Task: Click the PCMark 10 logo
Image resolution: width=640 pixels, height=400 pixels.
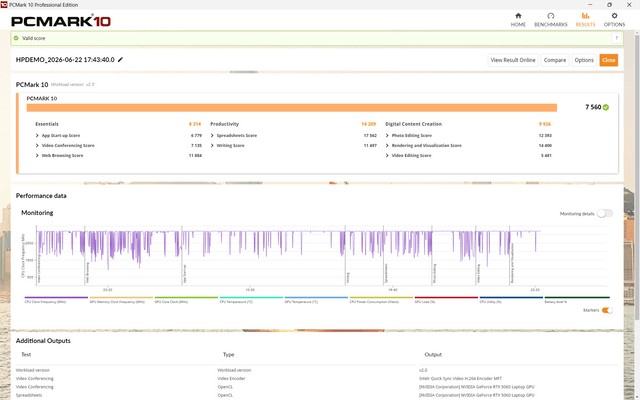Action: pyautogui.click(x=61, y=21)
